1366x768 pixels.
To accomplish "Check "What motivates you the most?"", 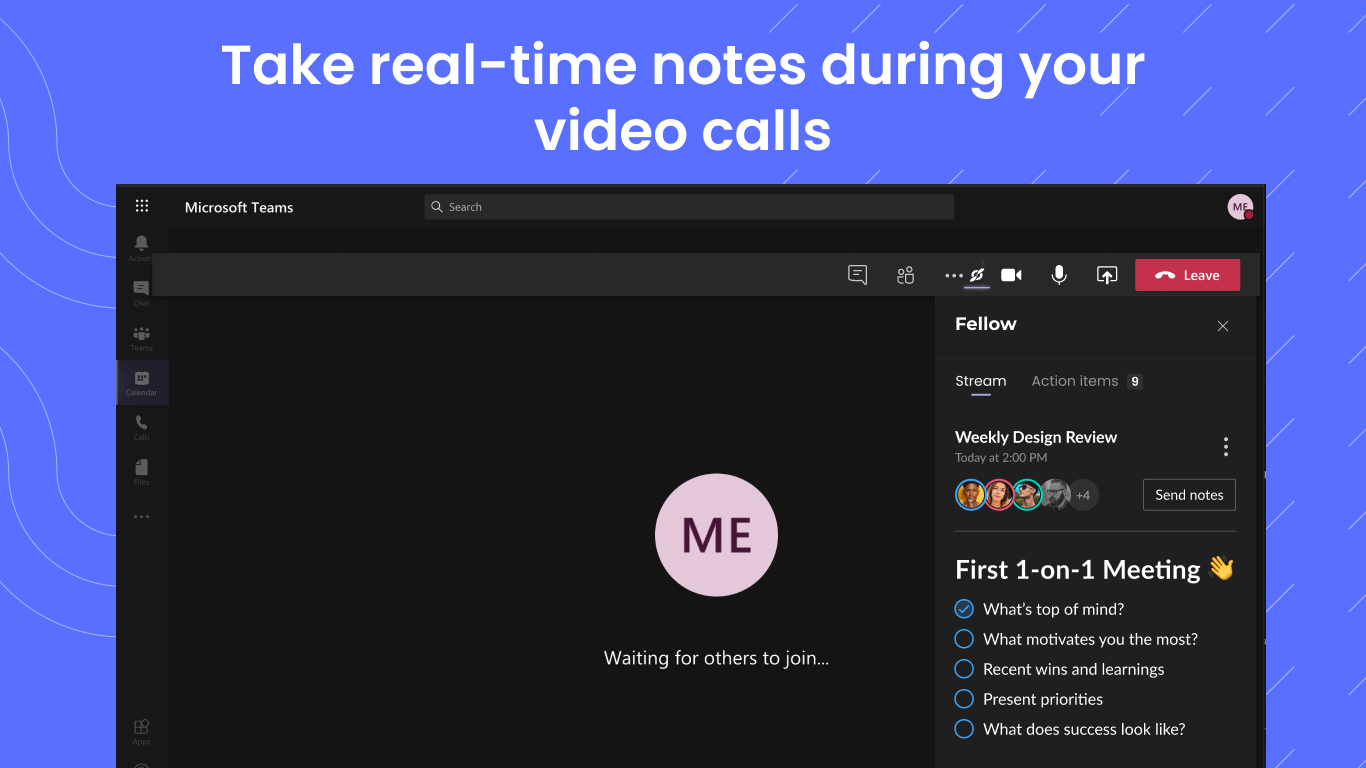I will (964, 639).
